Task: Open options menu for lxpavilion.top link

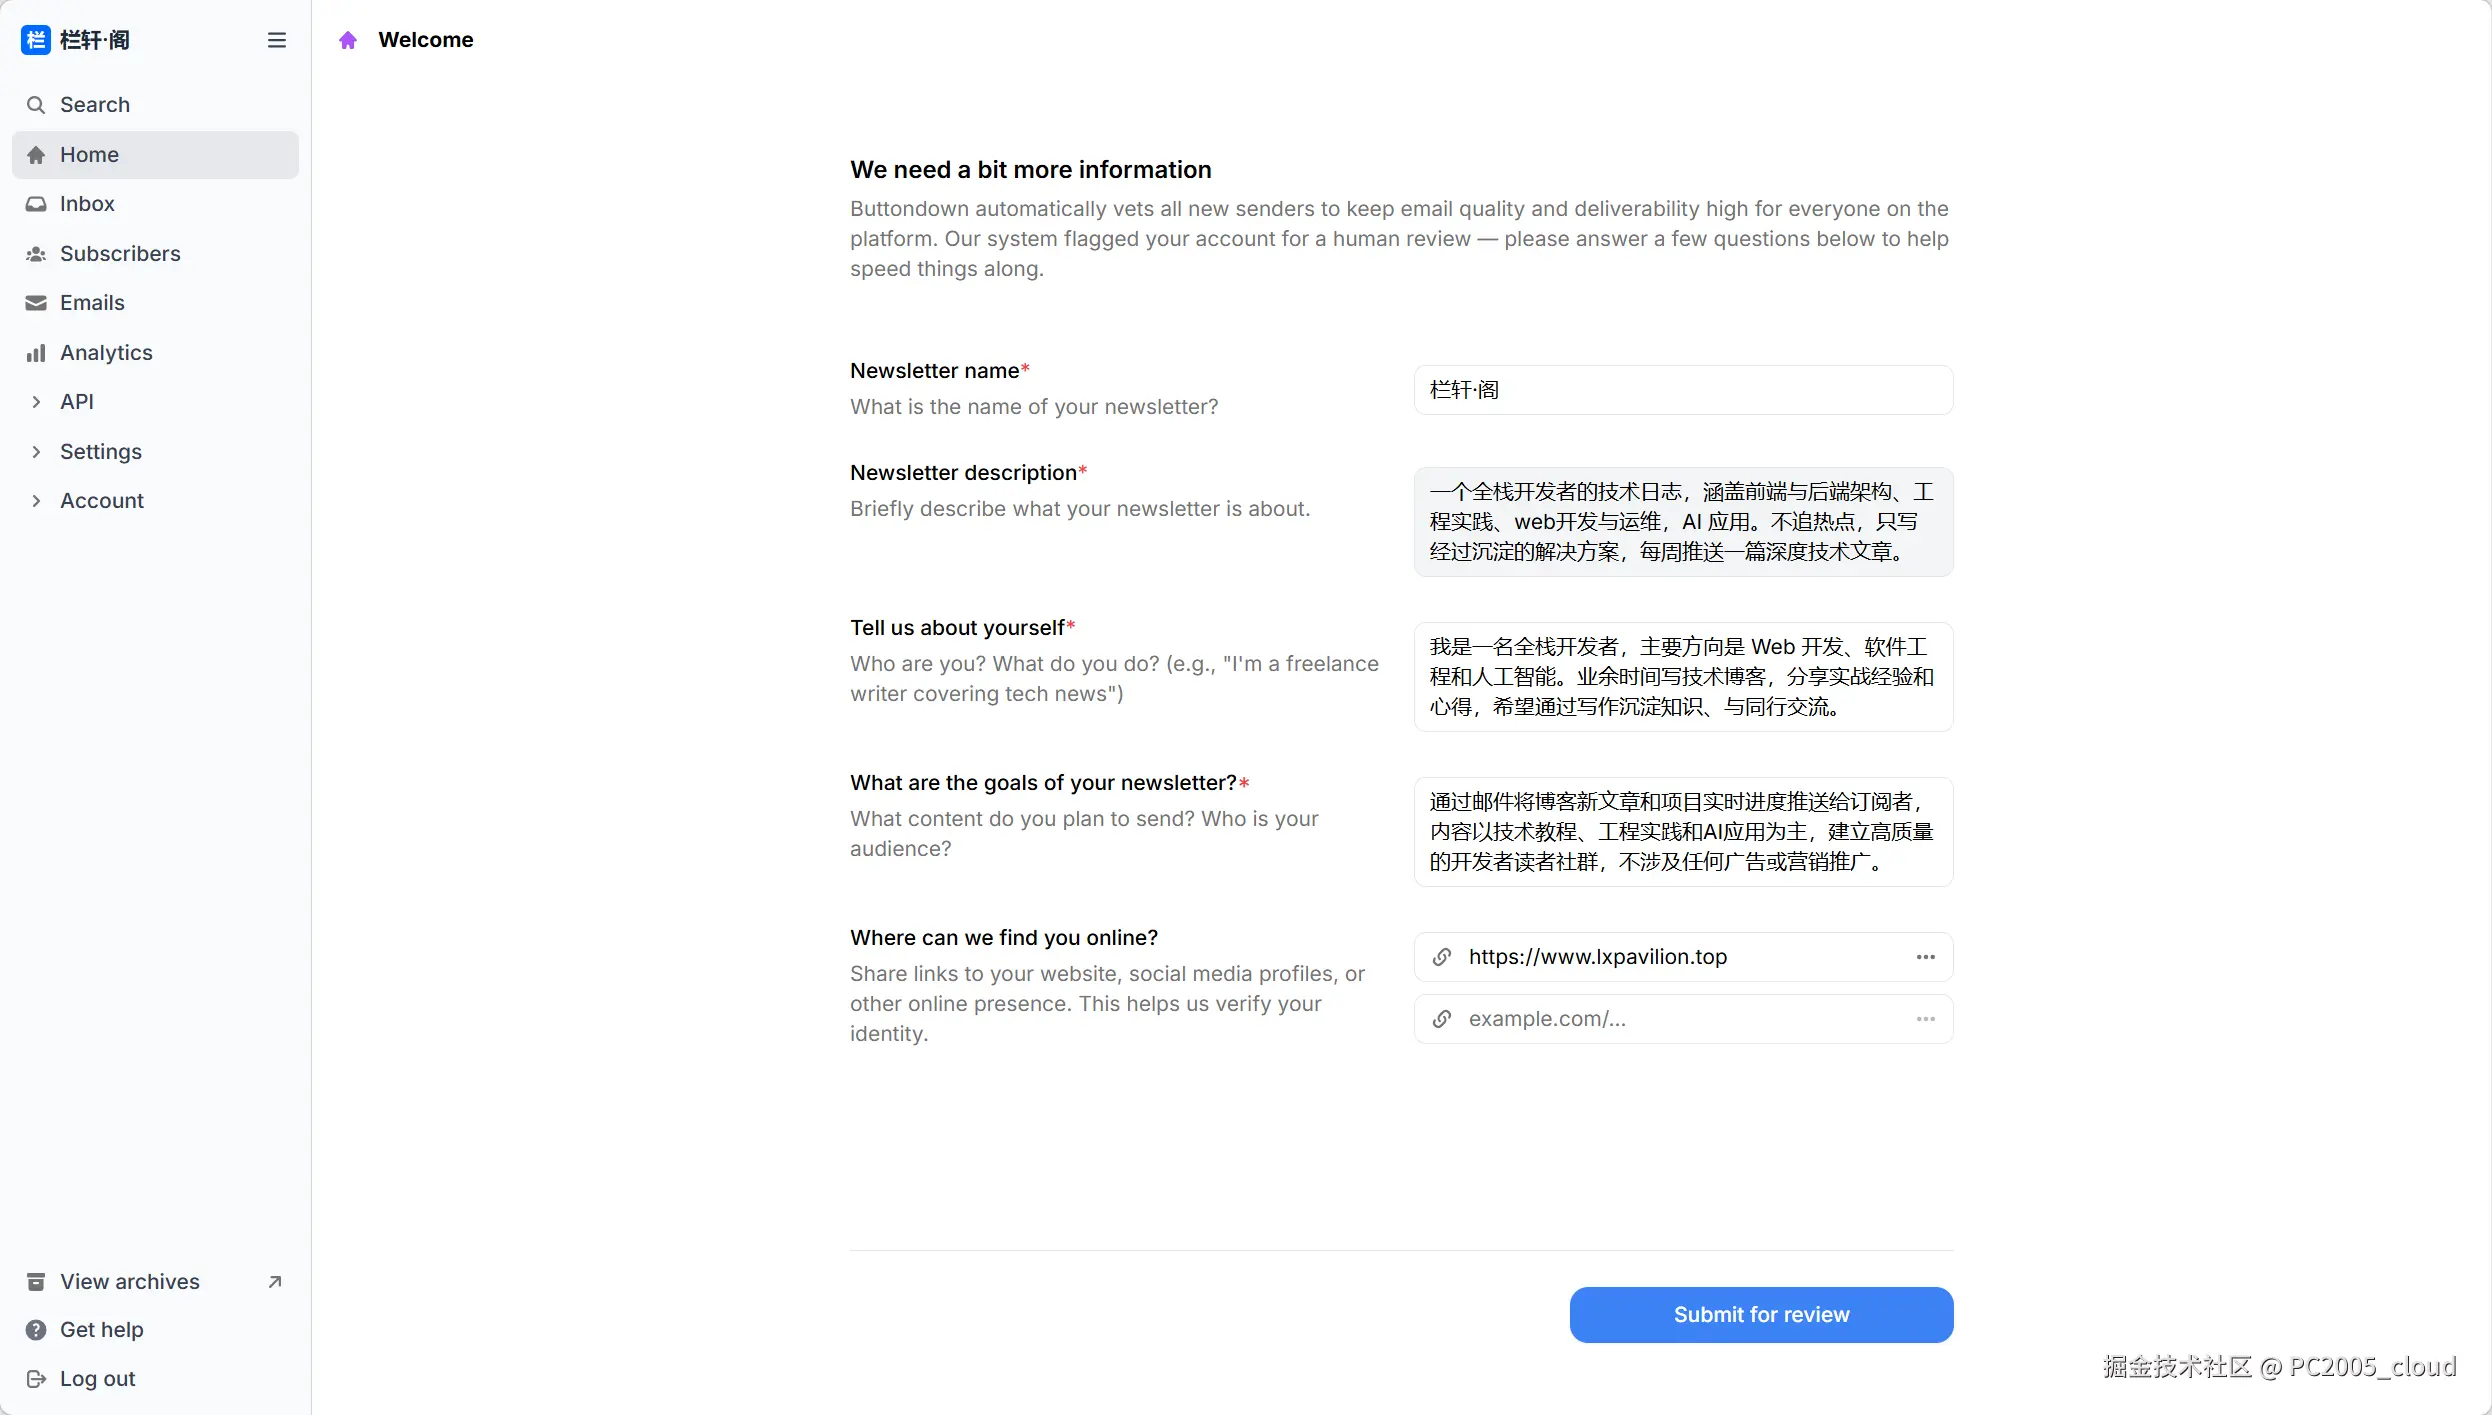Action: tap(1926, 957)
